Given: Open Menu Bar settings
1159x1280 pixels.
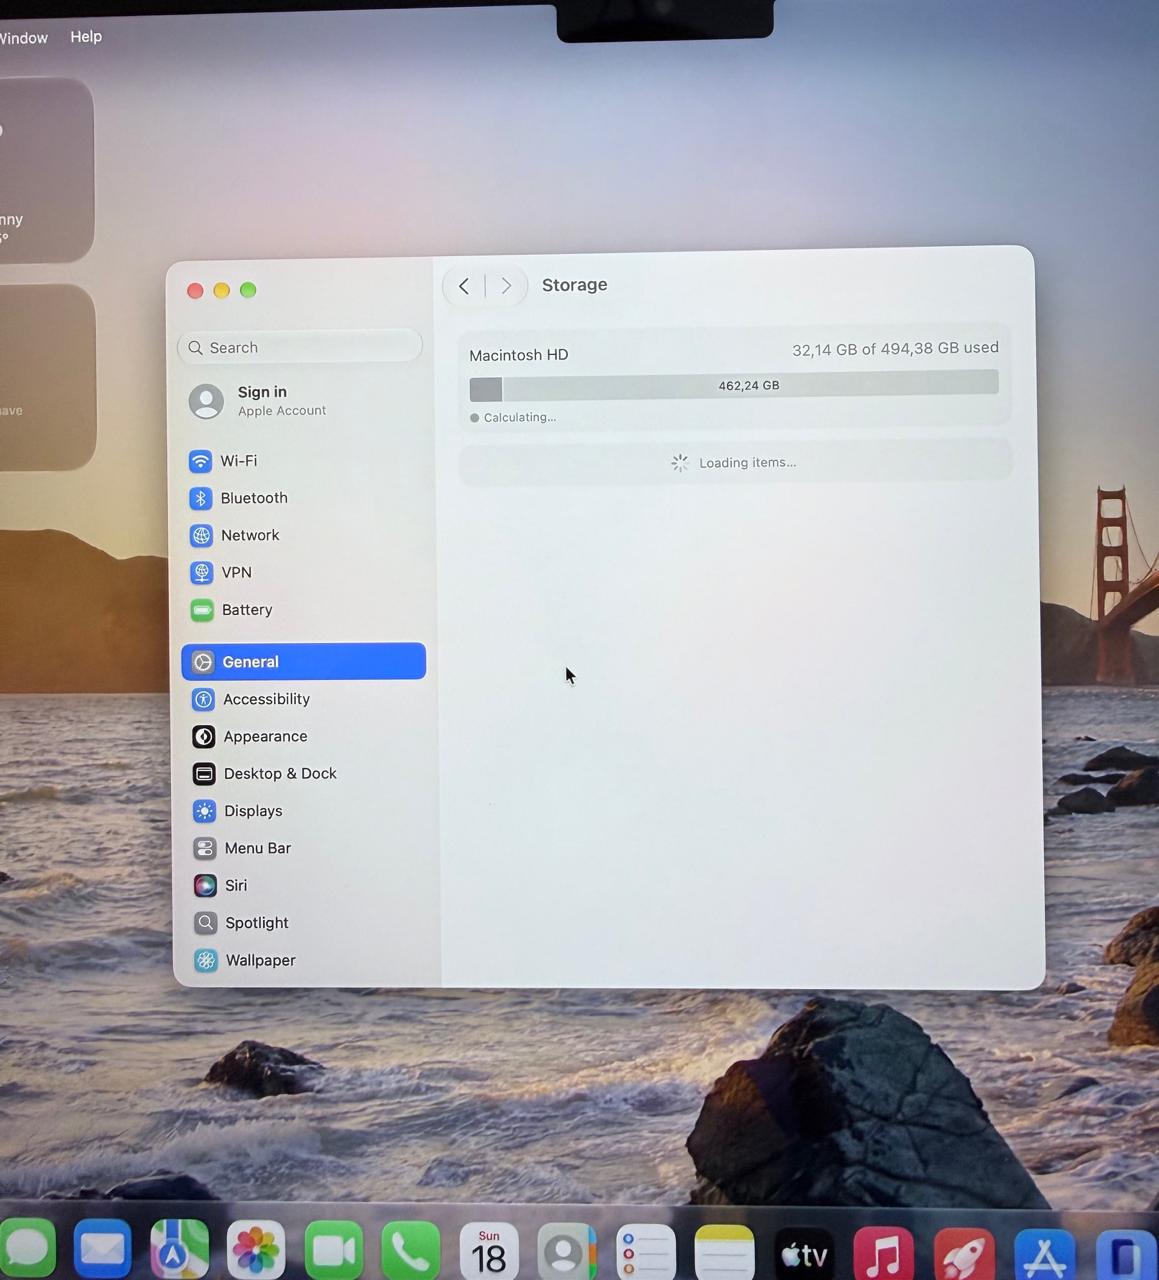Looking at the screenshot, I should pos(304,848).
